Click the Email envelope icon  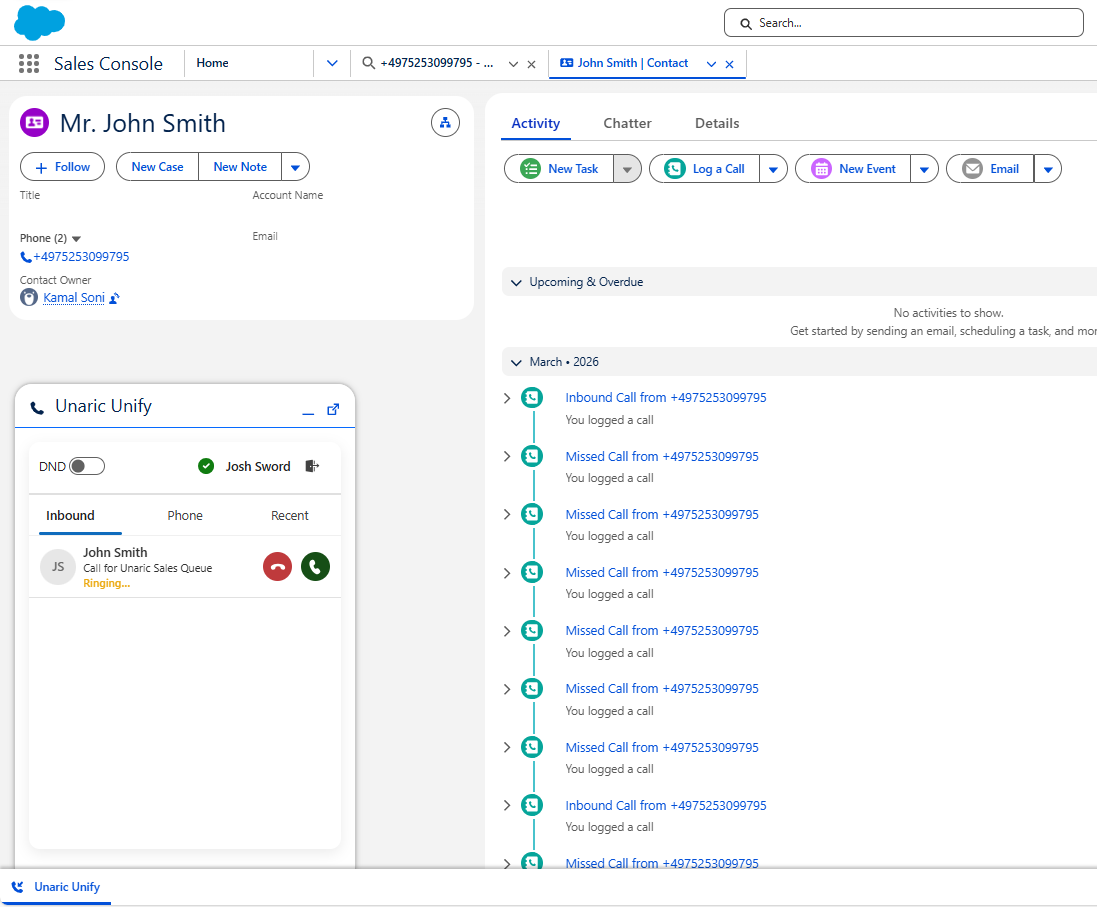click(972, 169)
